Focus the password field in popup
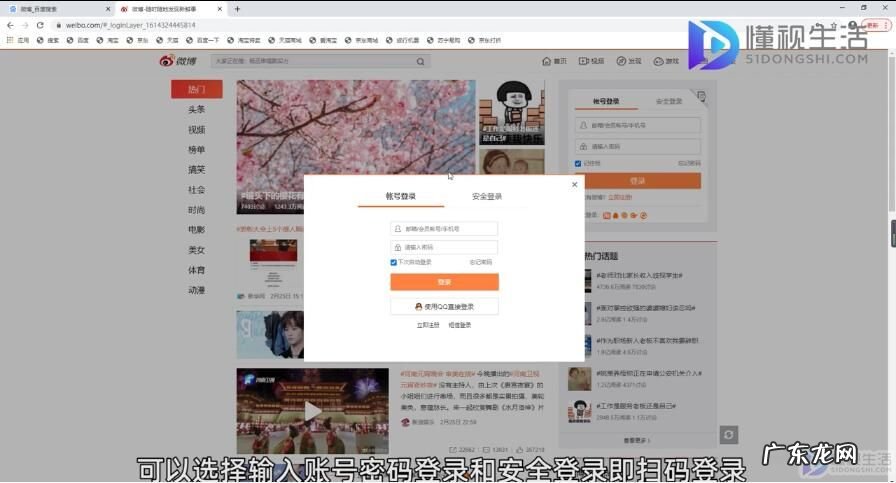This screenshot has height=483, width=896. point(444,248)
